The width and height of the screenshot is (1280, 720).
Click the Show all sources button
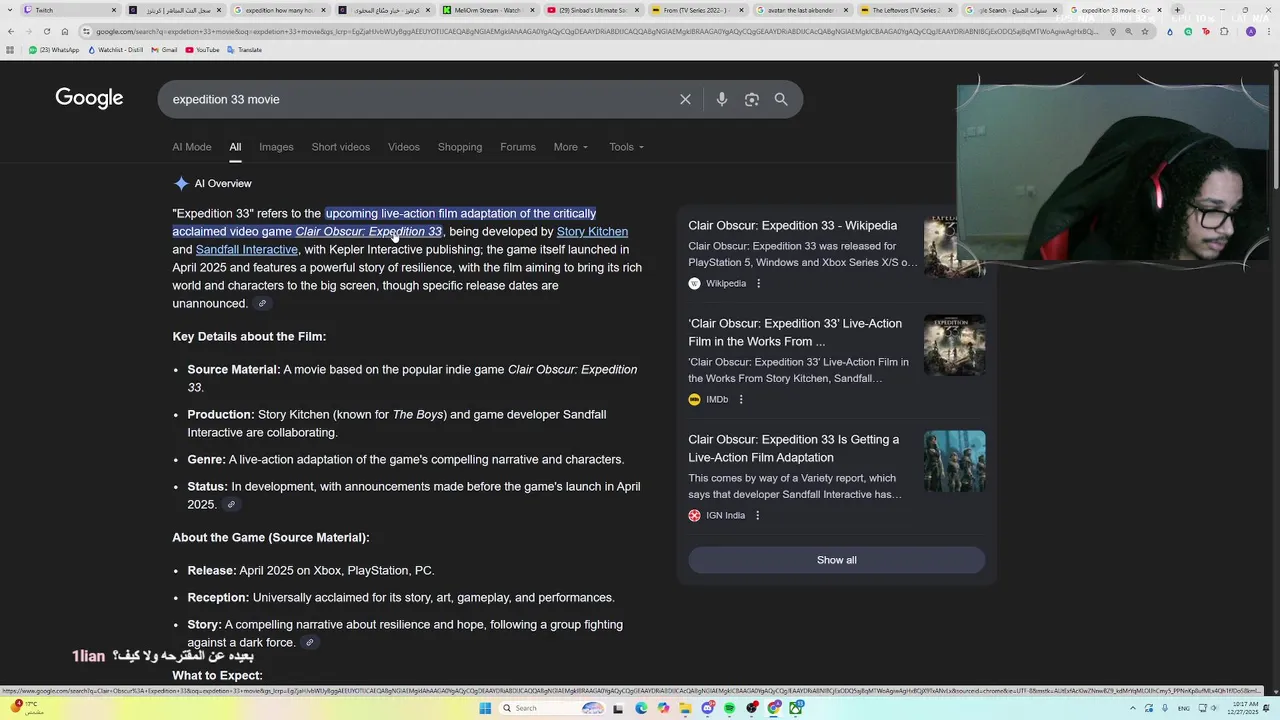[836, 560]
